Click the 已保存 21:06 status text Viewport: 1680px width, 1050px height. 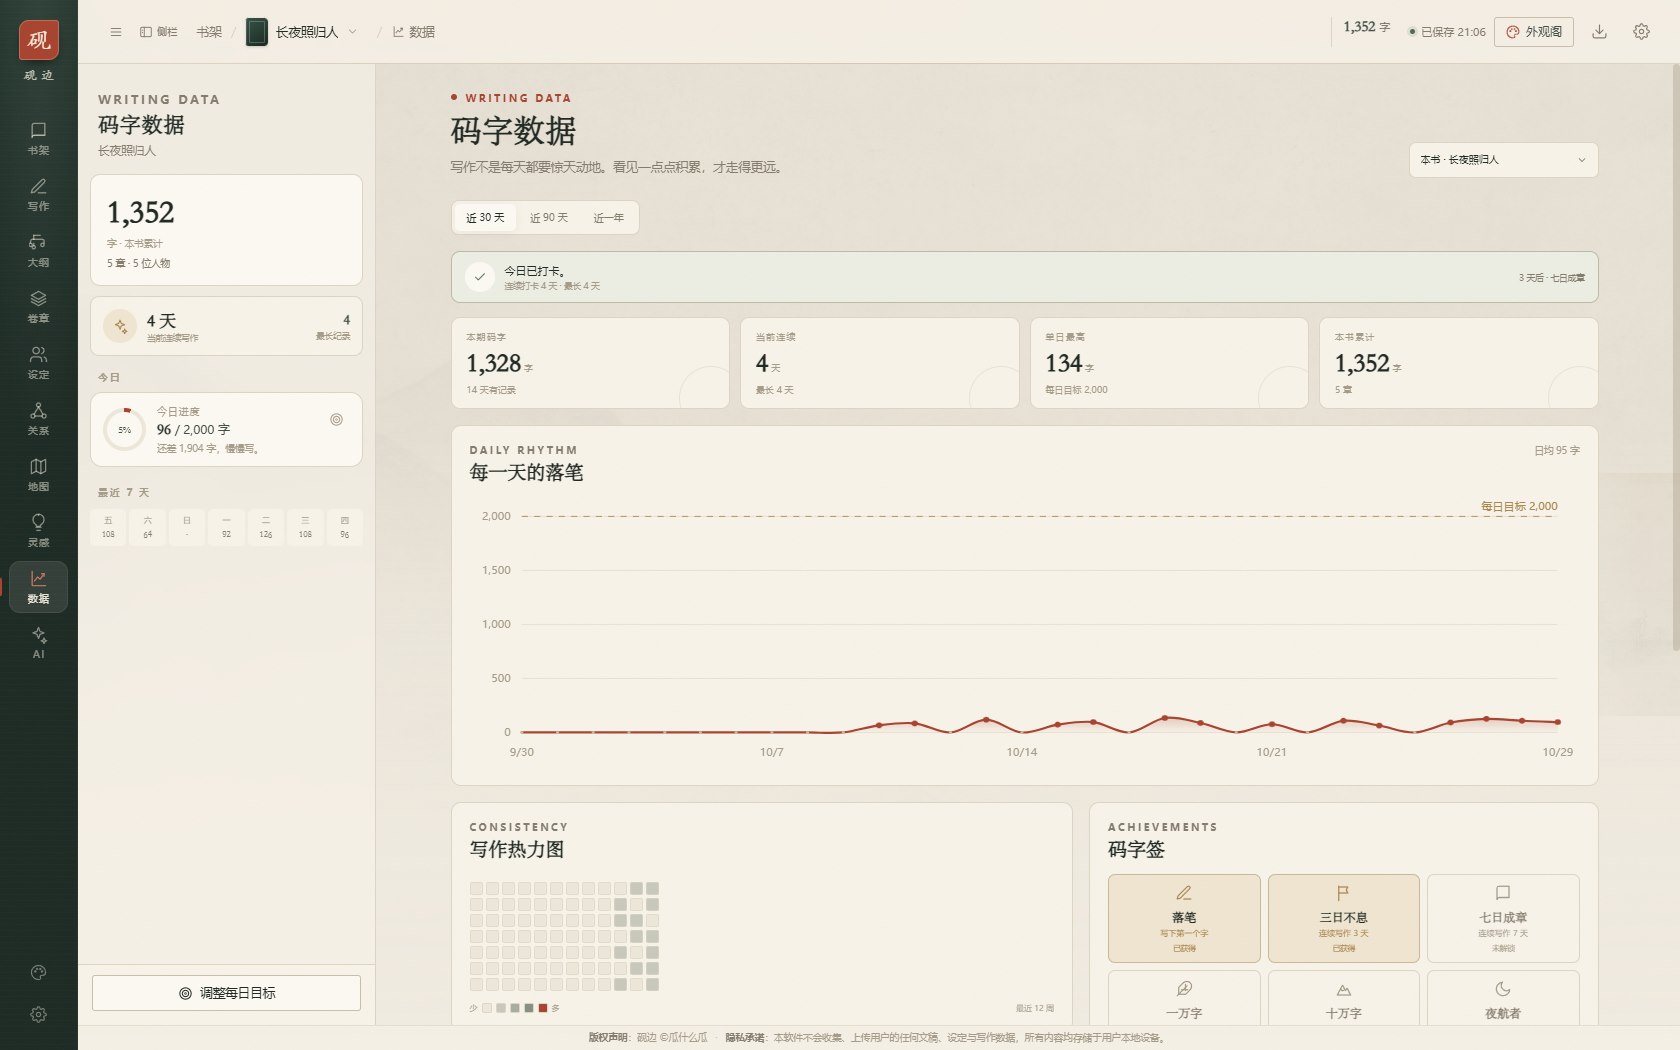1447,32
